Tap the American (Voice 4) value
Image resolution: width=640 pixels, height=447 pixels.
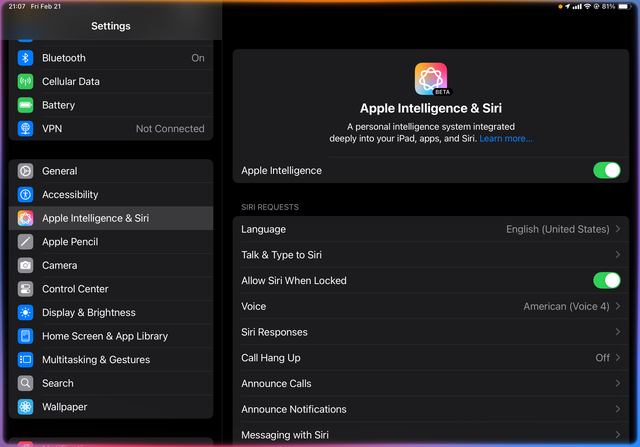point(566,307)
